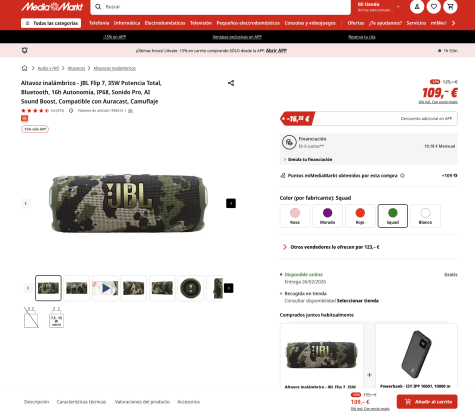Open the Características técnicas tab

[x=81, y=402]
